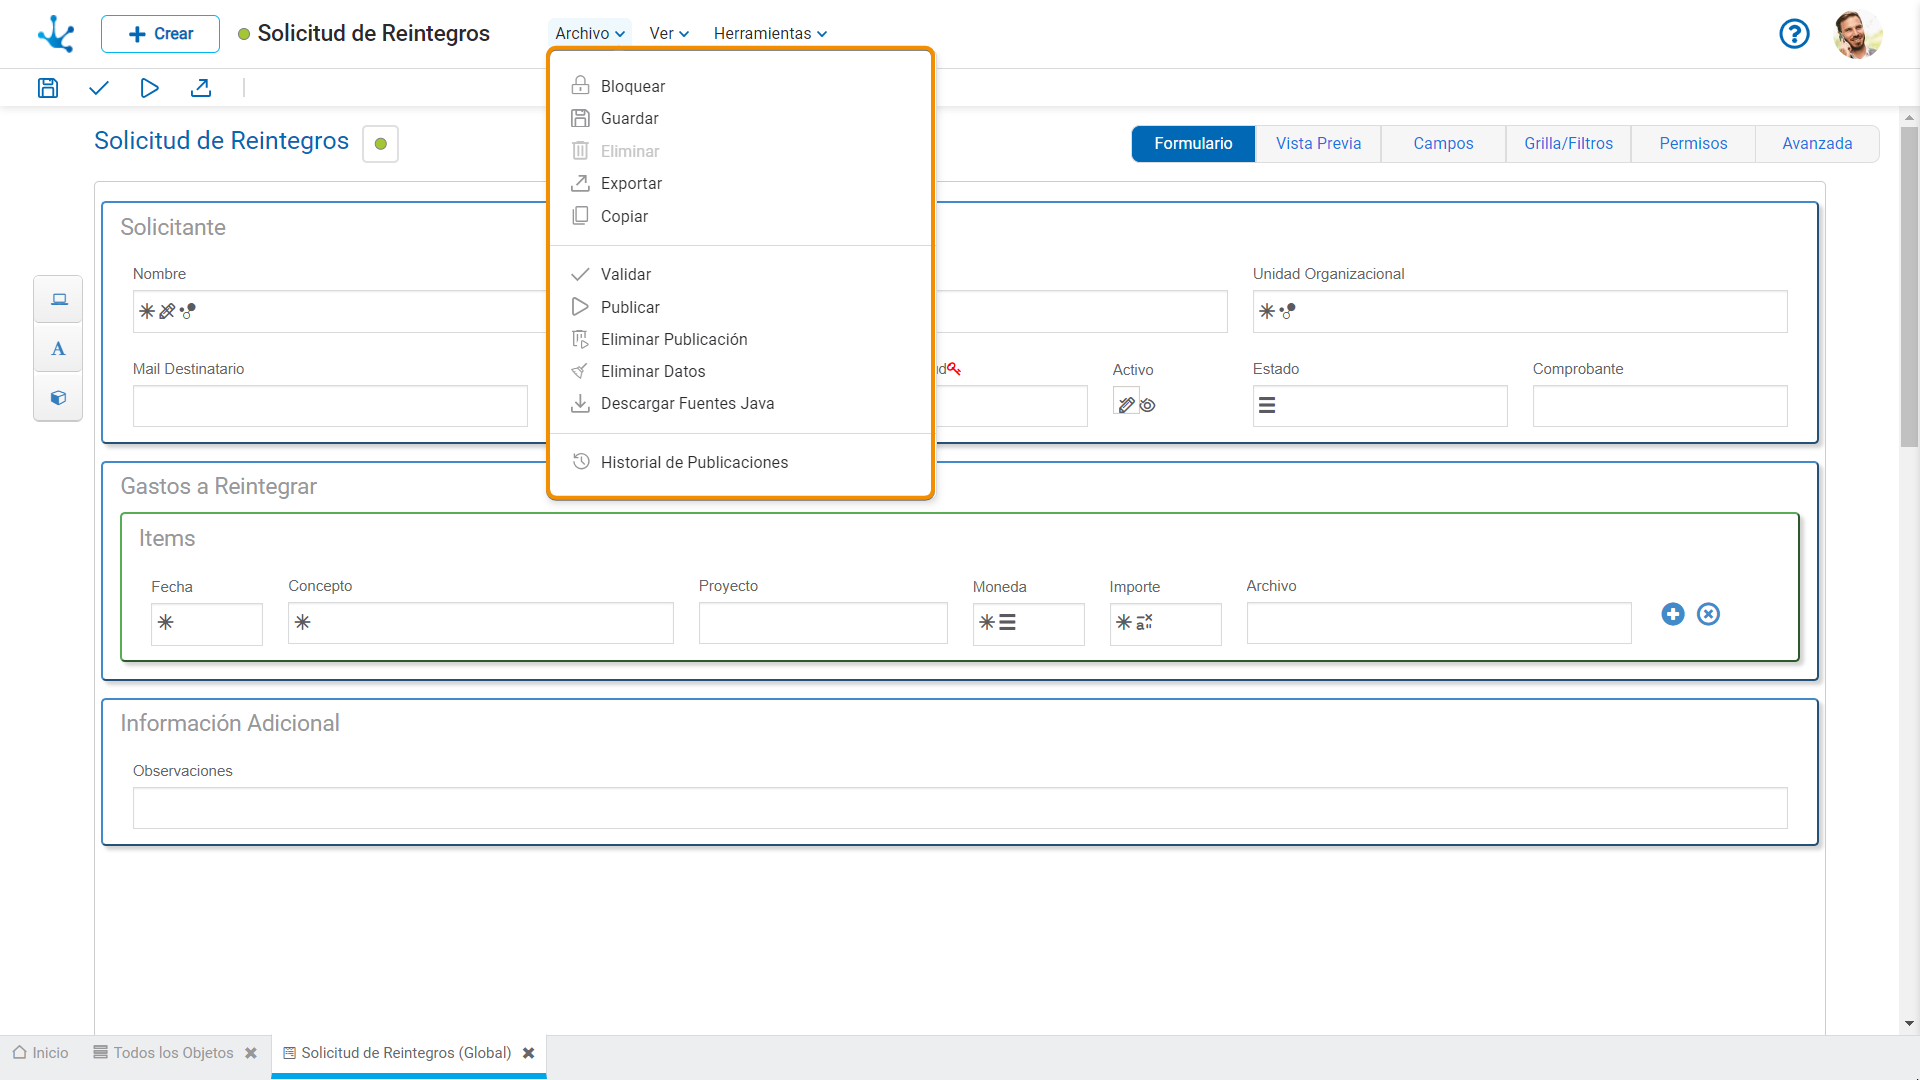1920x1080 pixels.
Task: Click the Importe field in Items
Action: click(1166, 624)
